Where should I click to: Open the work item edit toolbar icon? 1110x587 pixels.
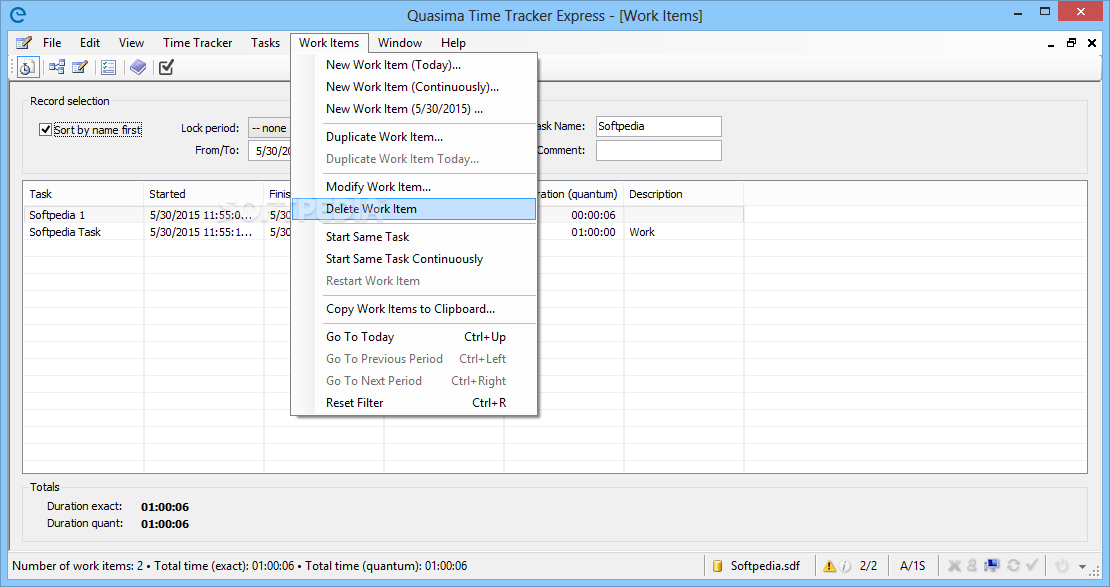pyautogui.click(x=80, y=67)
